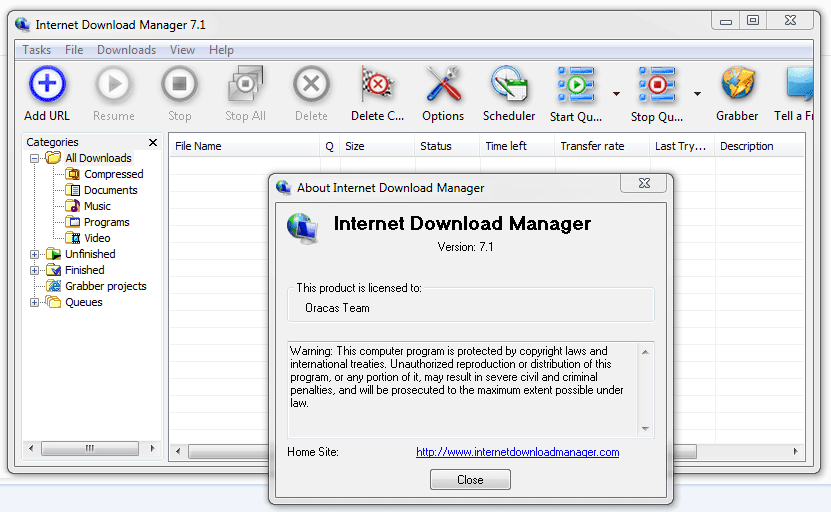831x512 pixels.
Task: Click the Oracas Team licensee text
Action: tap(337, 308)
